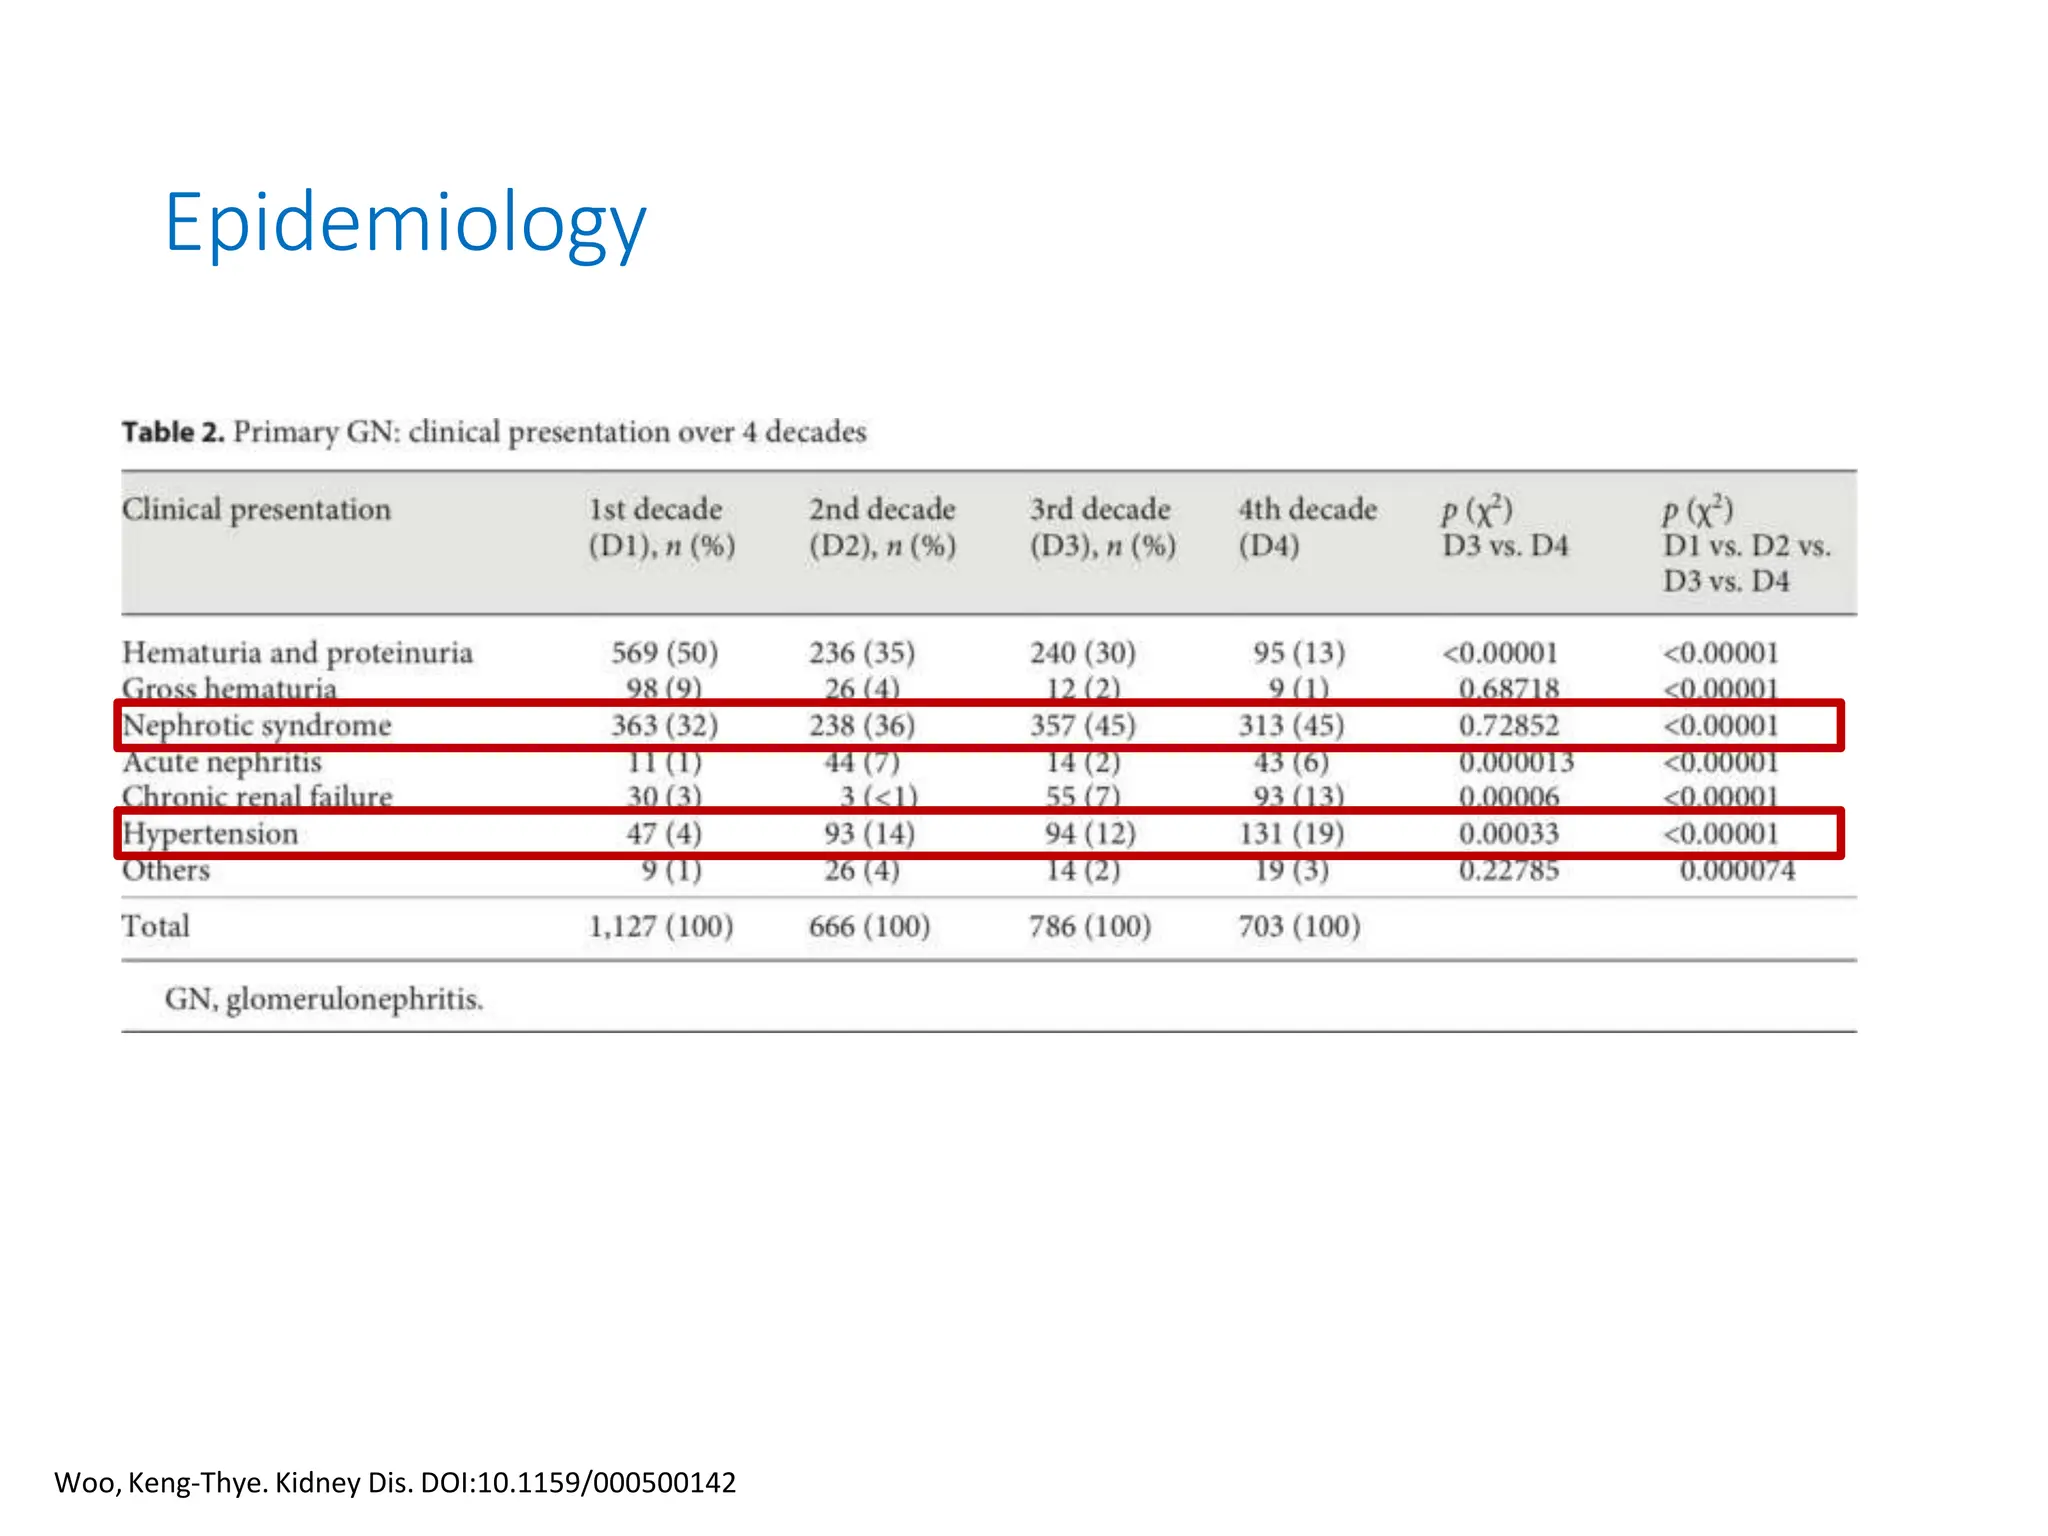Image resolution: width=2048 pixels, height=1536 pixels.
Task: Click the highlighted Nephrotic syndrome row label
Action: click(x=257, y=726)
